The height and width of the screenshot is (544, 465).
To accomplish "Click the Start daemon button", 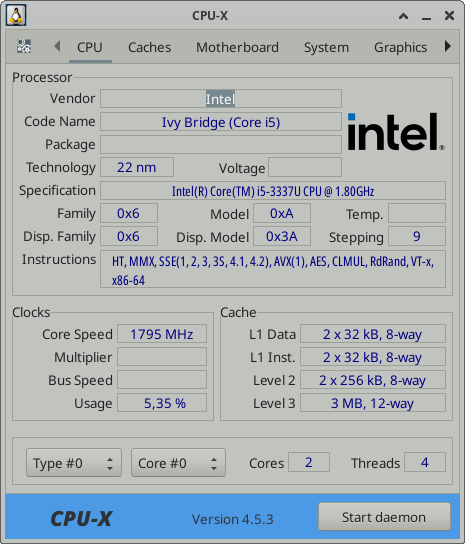I will click(x=384, y=517).
